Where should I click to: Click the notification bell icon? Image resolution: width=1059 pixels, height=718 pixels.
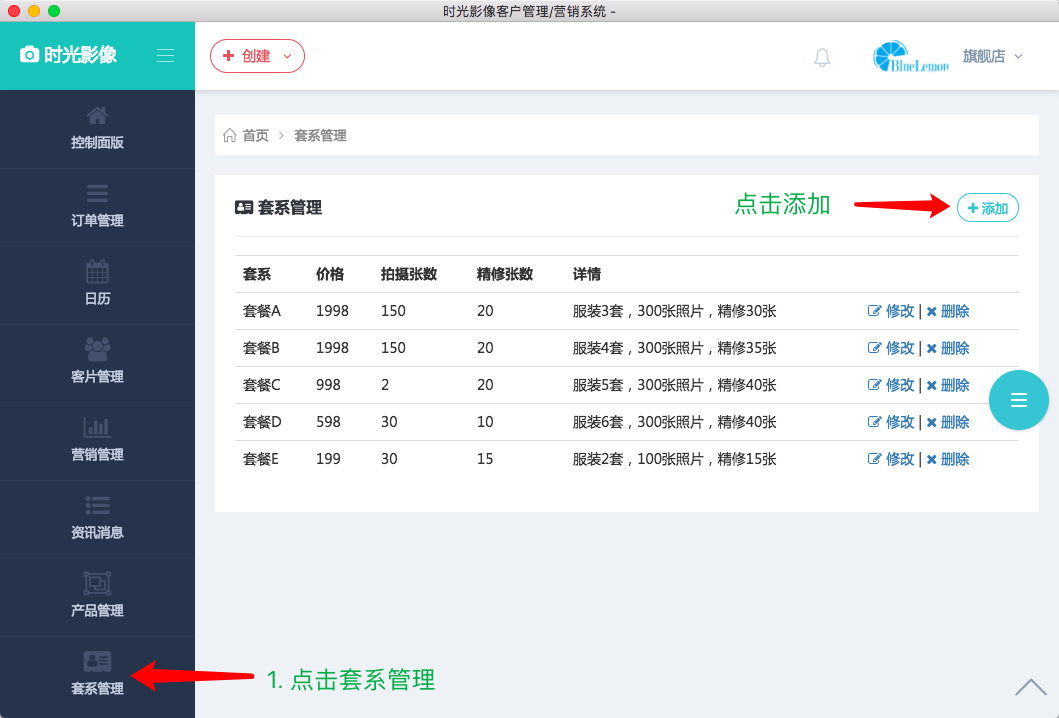[822, 57]
